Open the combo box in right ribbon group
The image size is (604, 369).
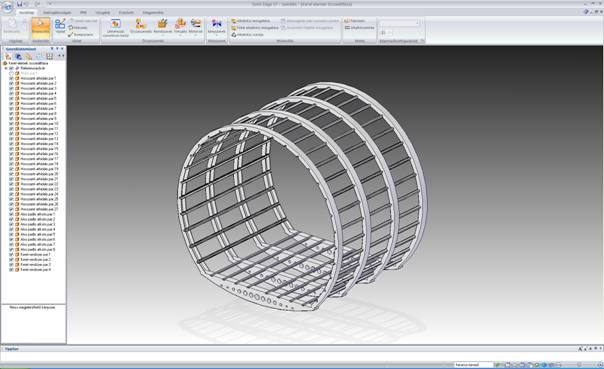click(x=399, y=23)
